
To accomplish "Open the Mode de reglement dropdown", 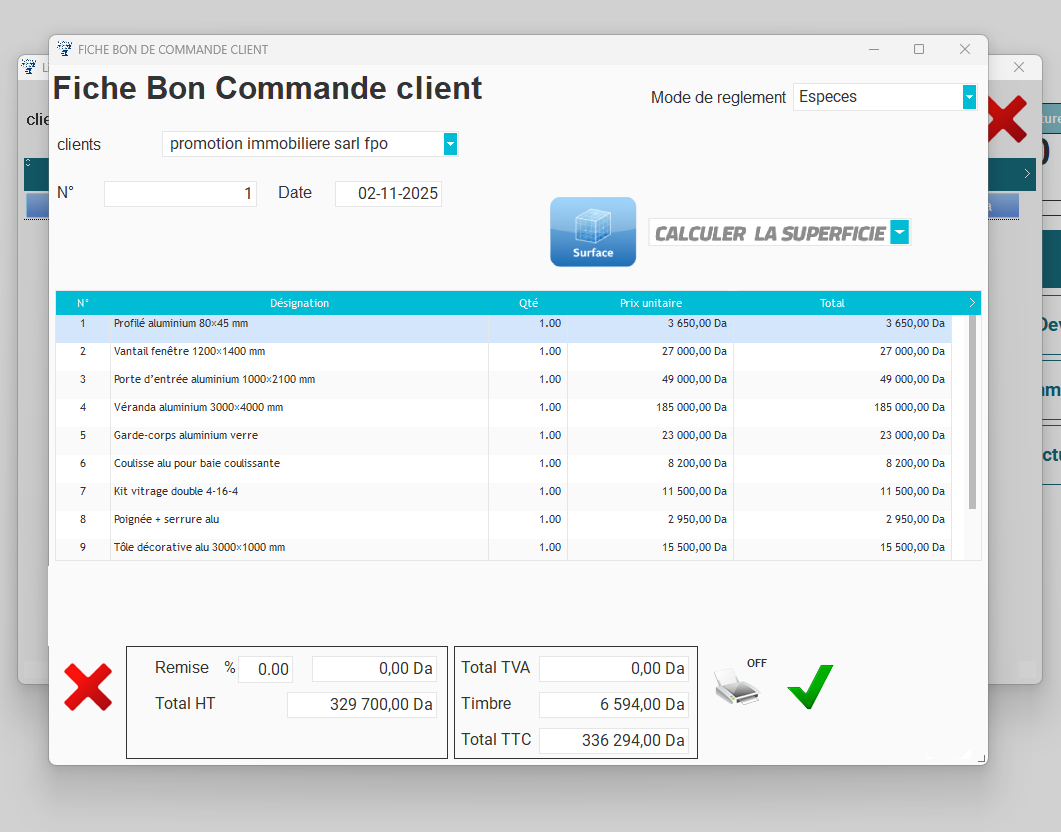I will 968,97.
